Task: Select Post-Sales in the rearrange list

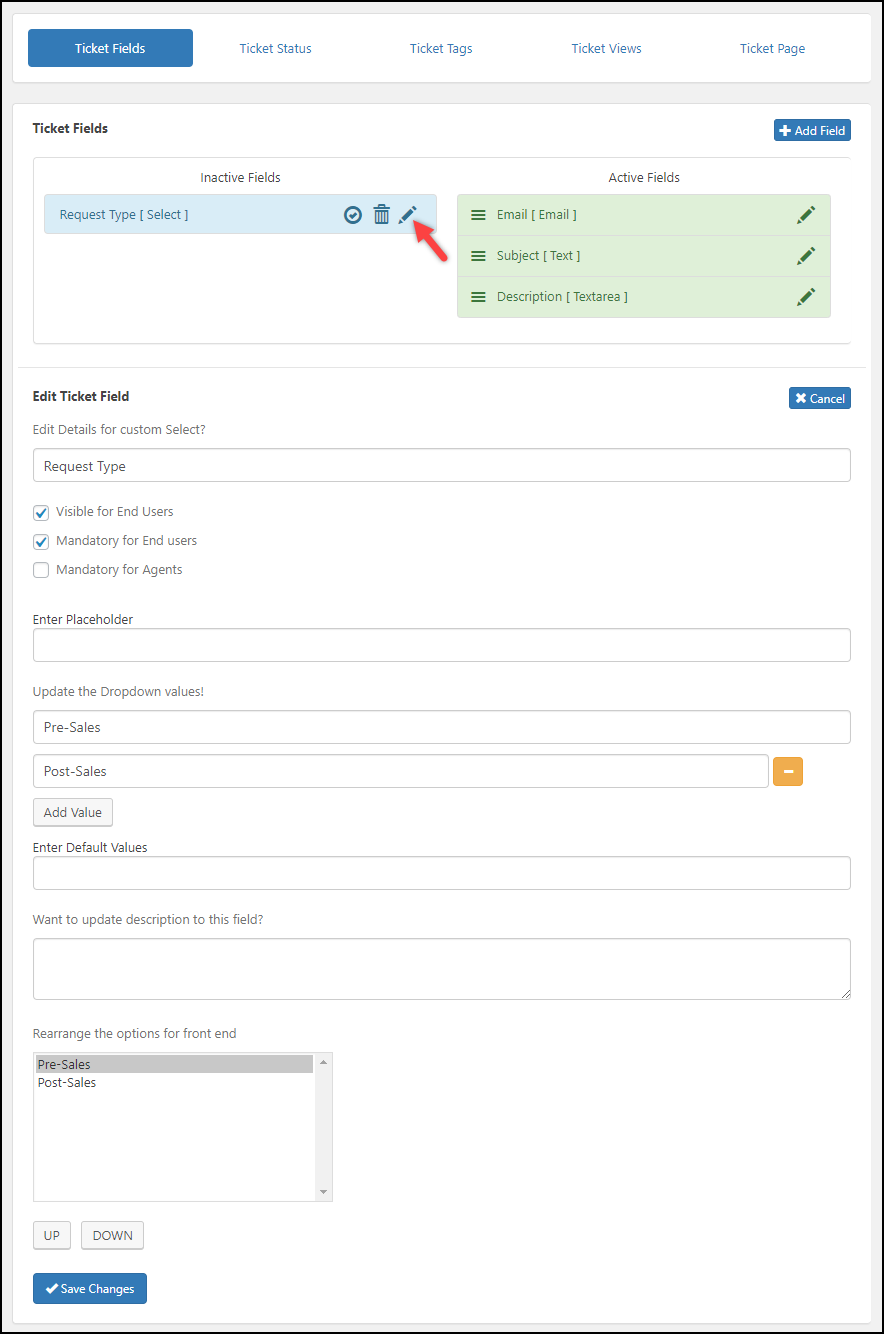Action: pyautogui.click(x=67, y=1083)
